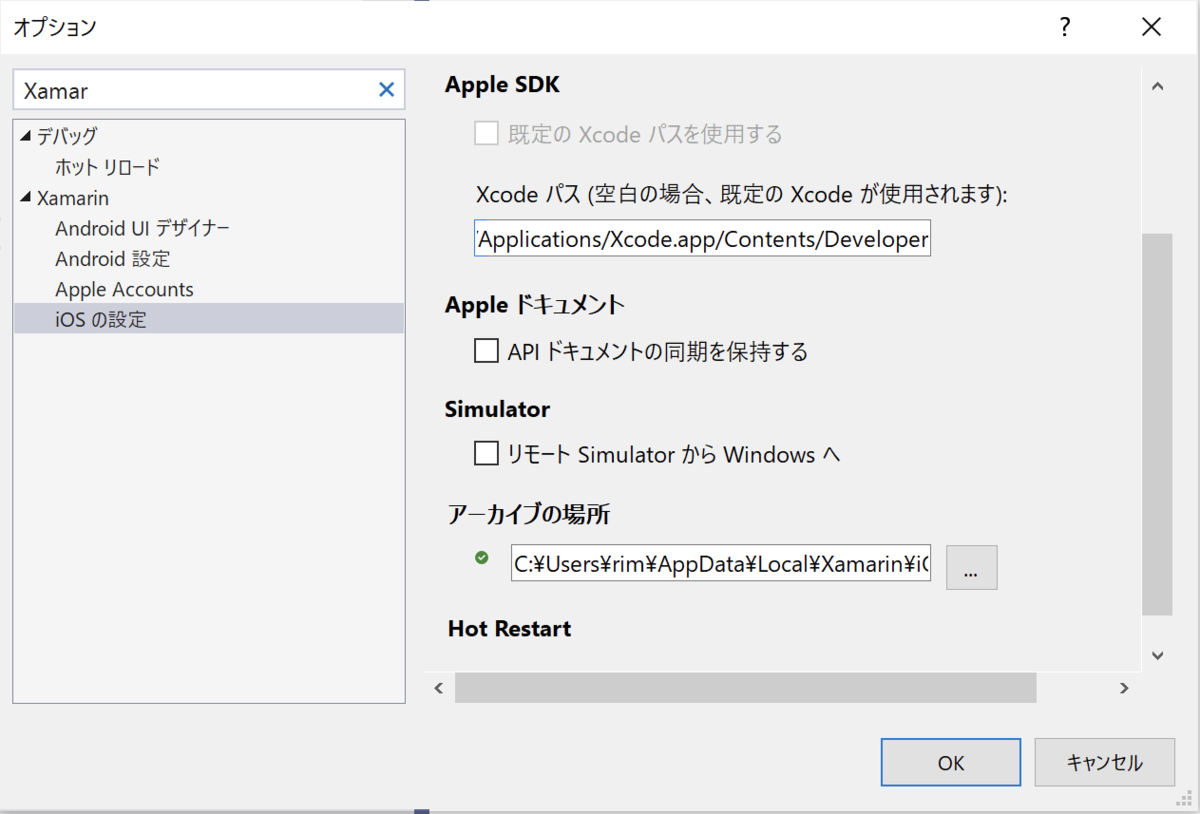Dismiss the dialog with キャンセル
The height and width of the screenshot is (814, 1200).
pyautogui.click(x=1104, y=762)
